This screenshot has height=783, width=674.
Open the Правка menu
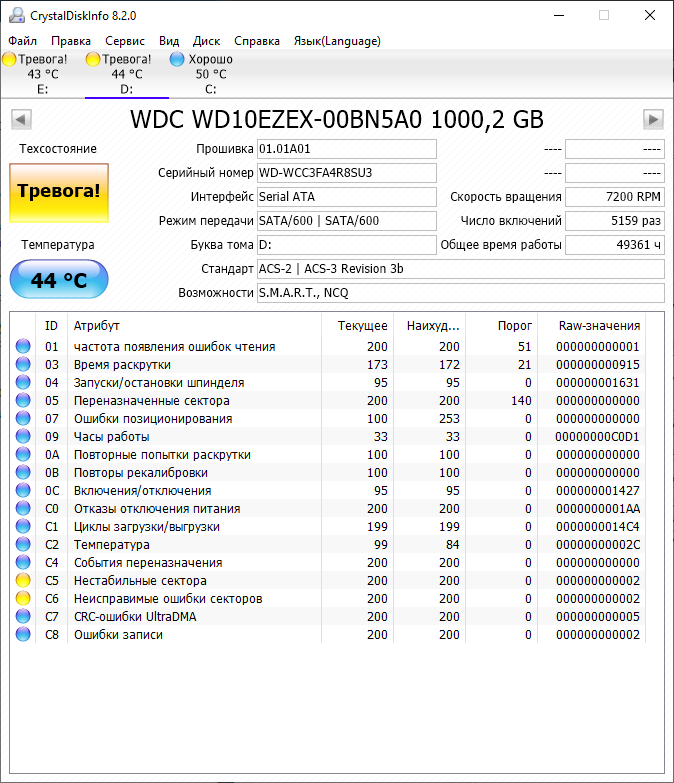71,41
